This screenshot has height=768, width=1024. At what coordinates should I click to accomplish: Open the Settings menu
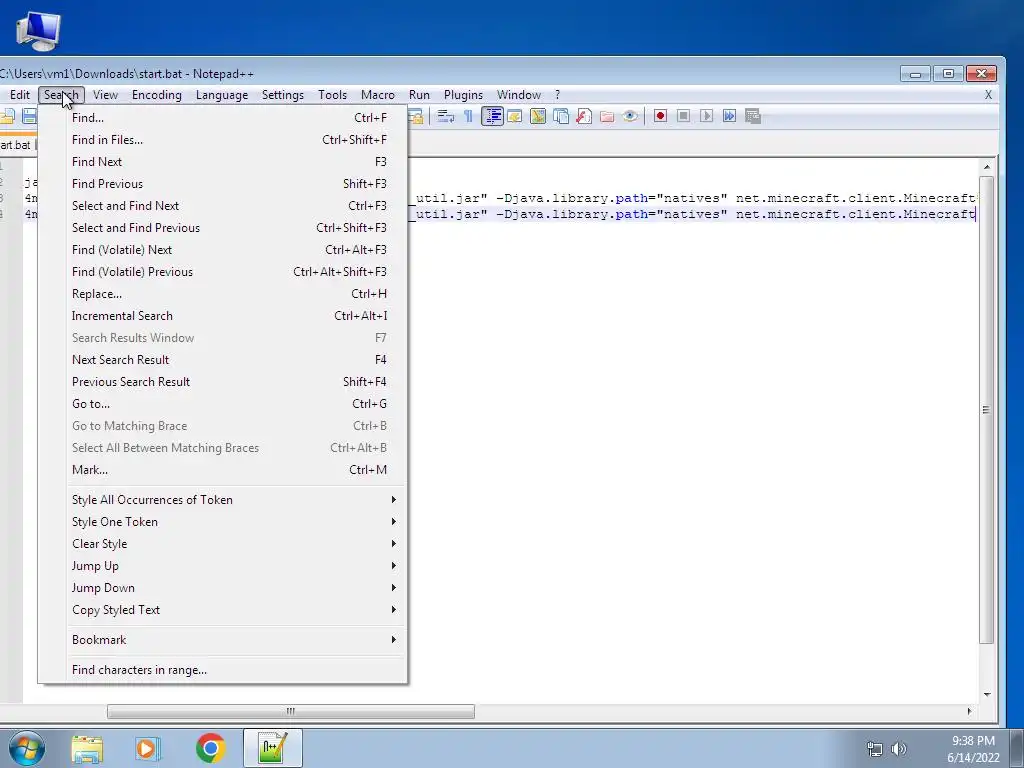tap(283, 95)
